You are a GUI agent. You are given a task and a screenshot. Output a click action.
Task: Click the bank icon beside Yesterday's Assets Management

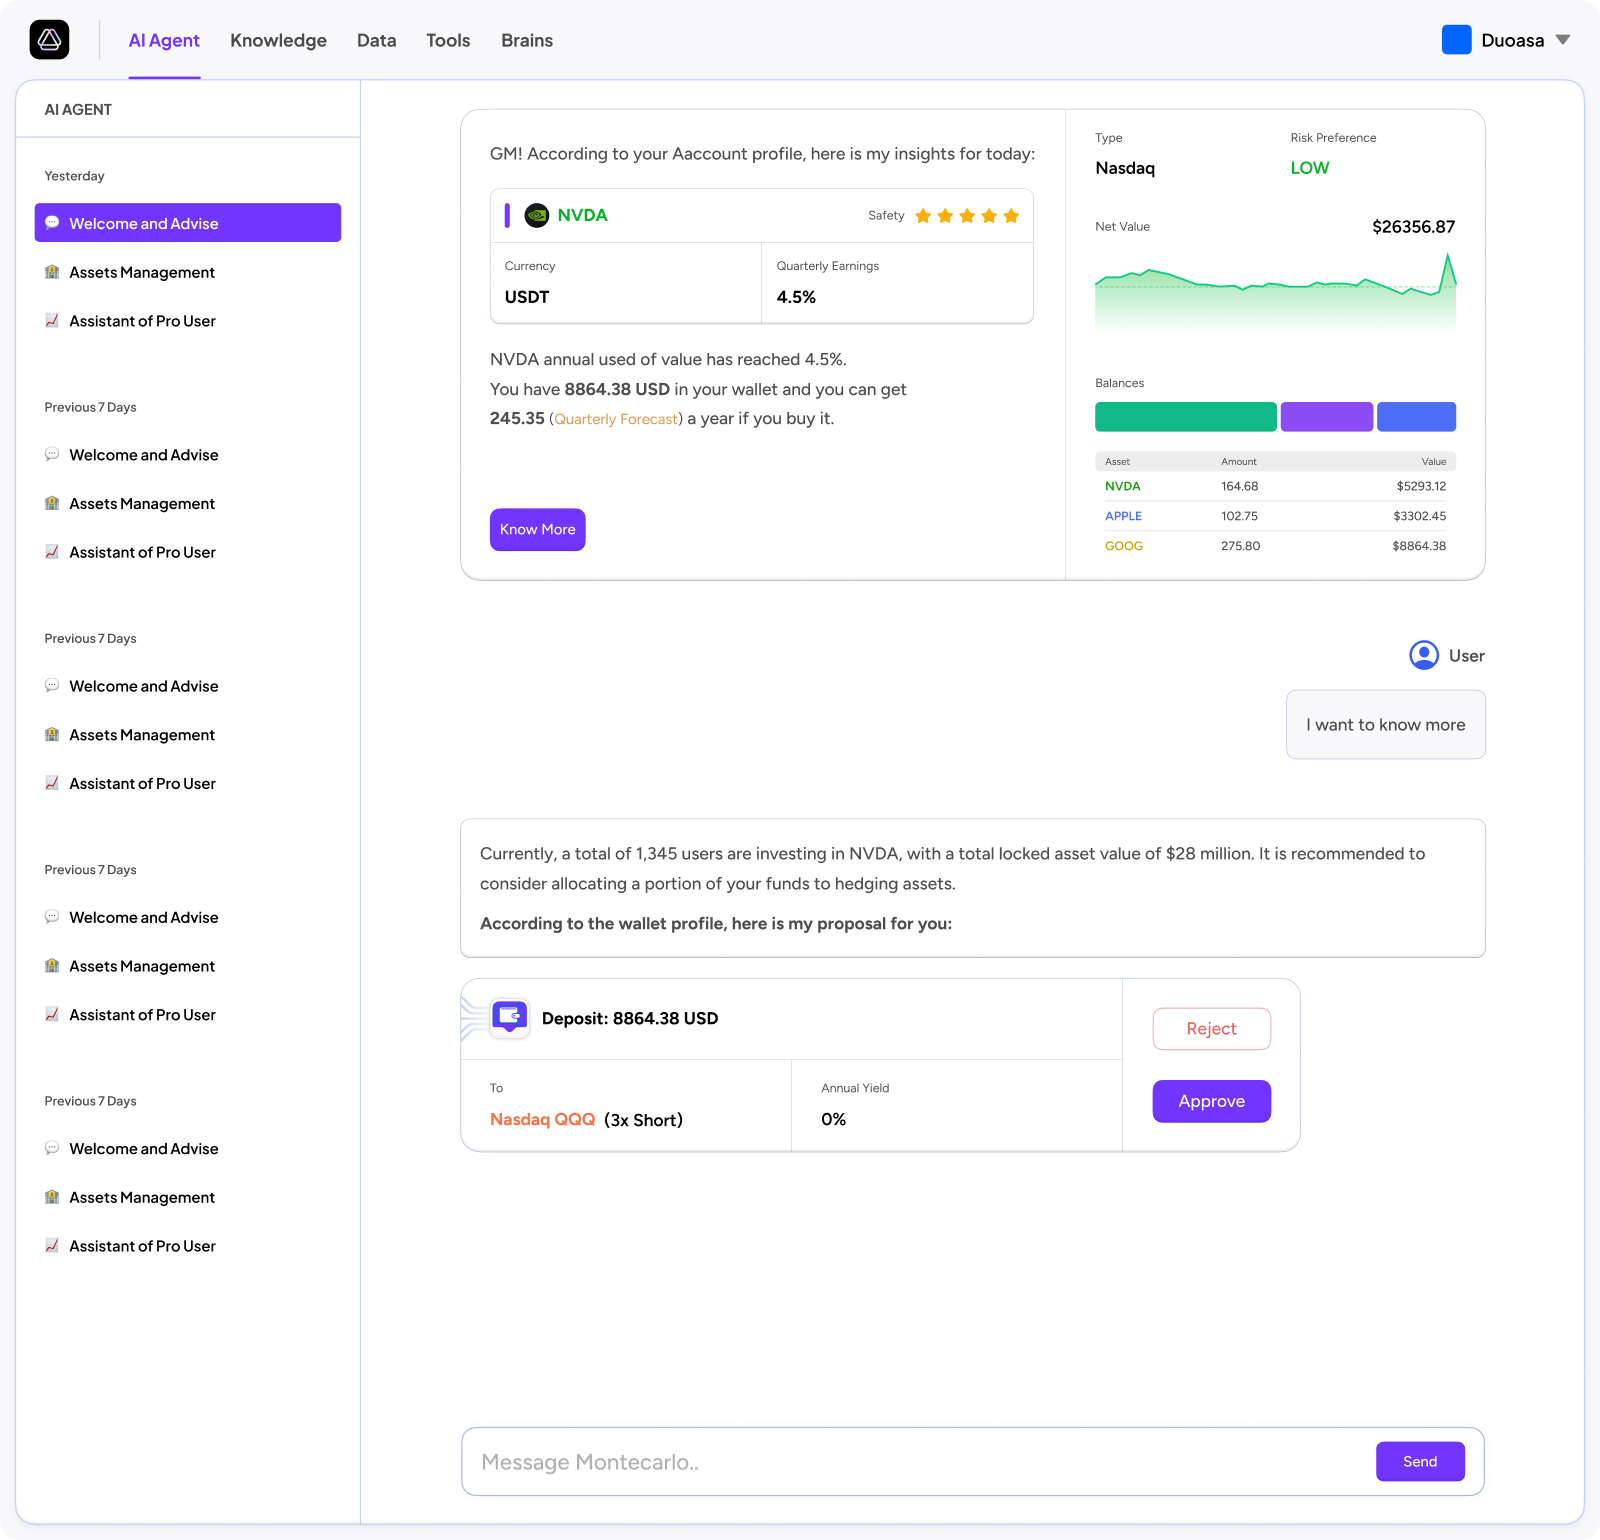(52, 272)
